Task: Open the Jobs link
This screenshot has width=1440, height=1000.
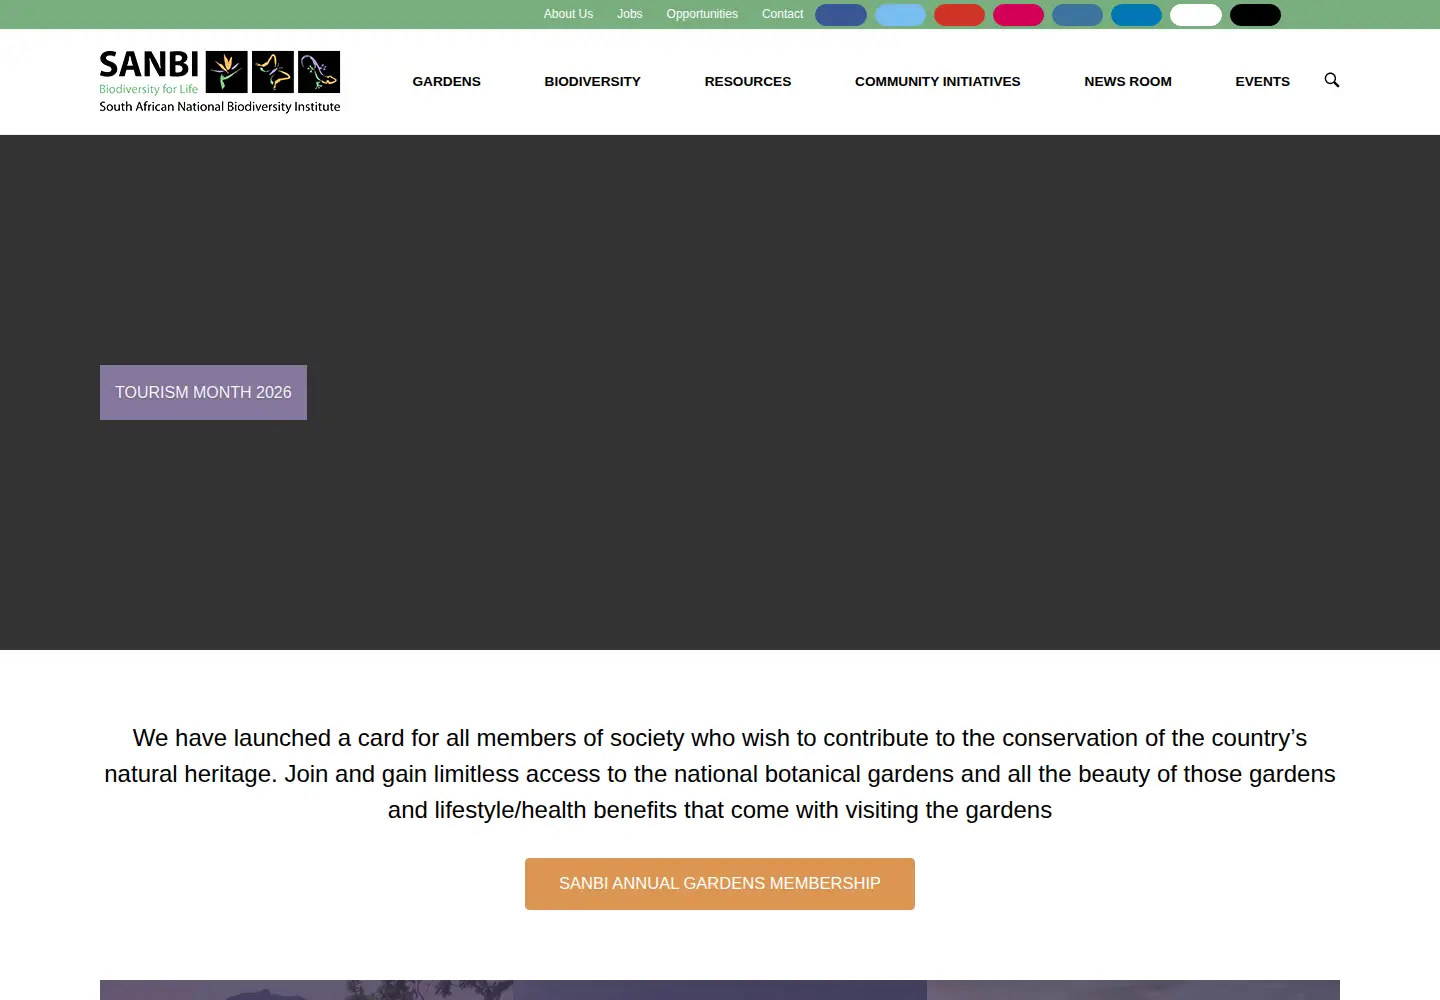Action: [630, 14]
